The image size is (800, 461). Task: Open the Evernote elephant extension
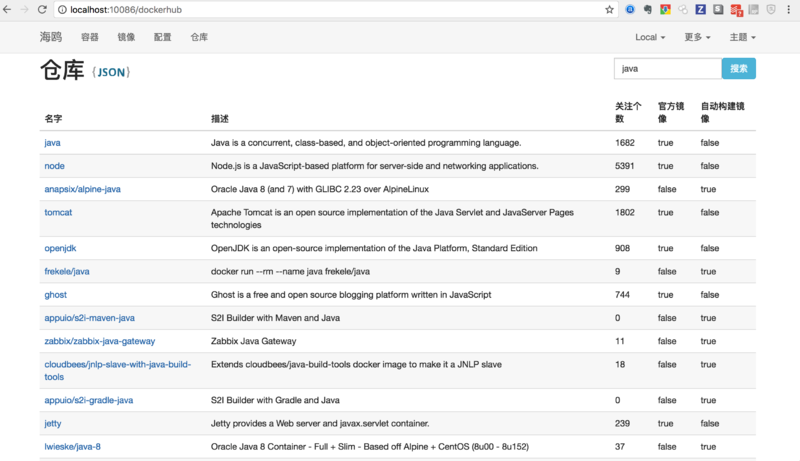pos(648,10)
